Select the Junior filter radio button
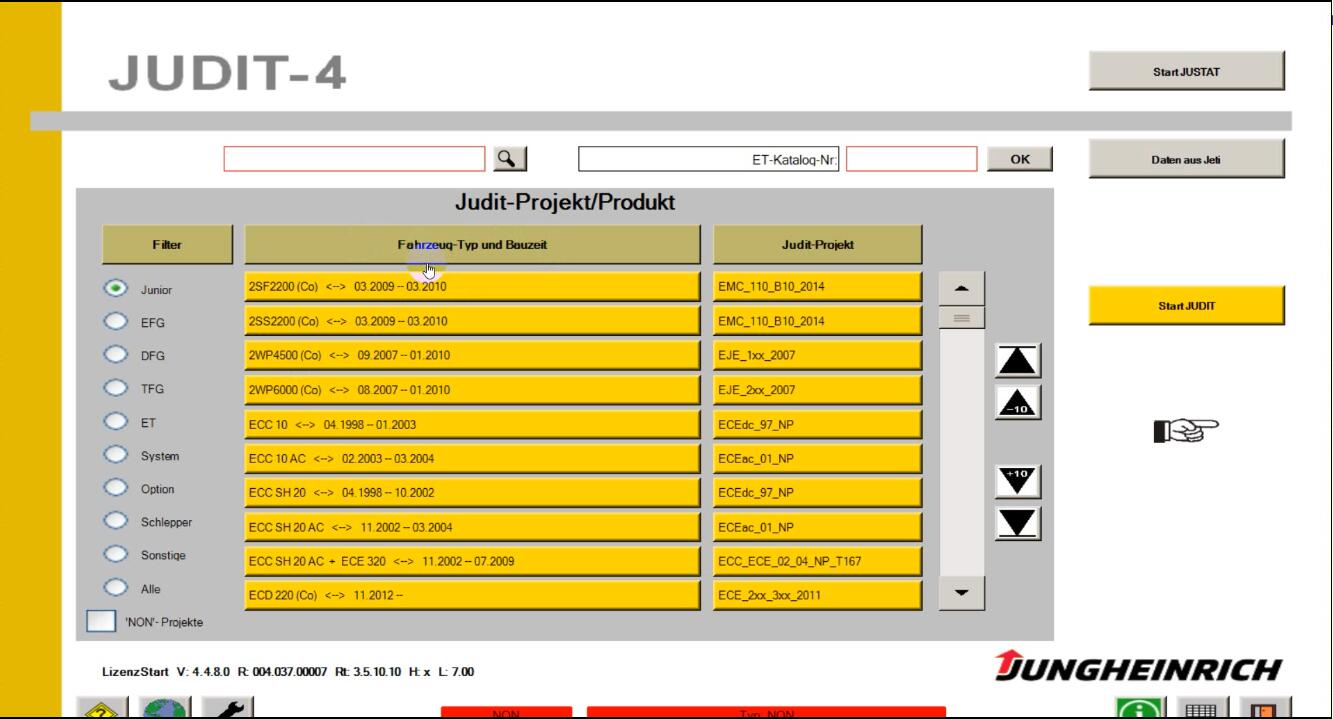Screen dimensions: 1333x719 pos(117,288)
